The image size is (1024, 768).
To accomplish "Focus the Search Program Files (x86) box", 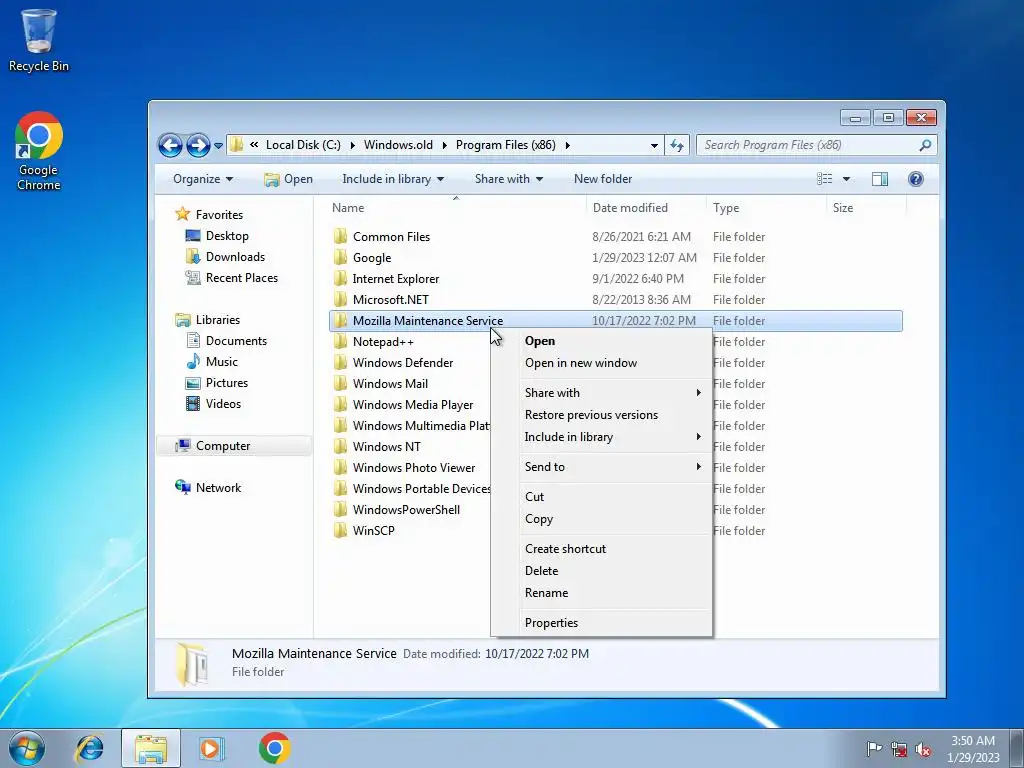I will (816, 145).
